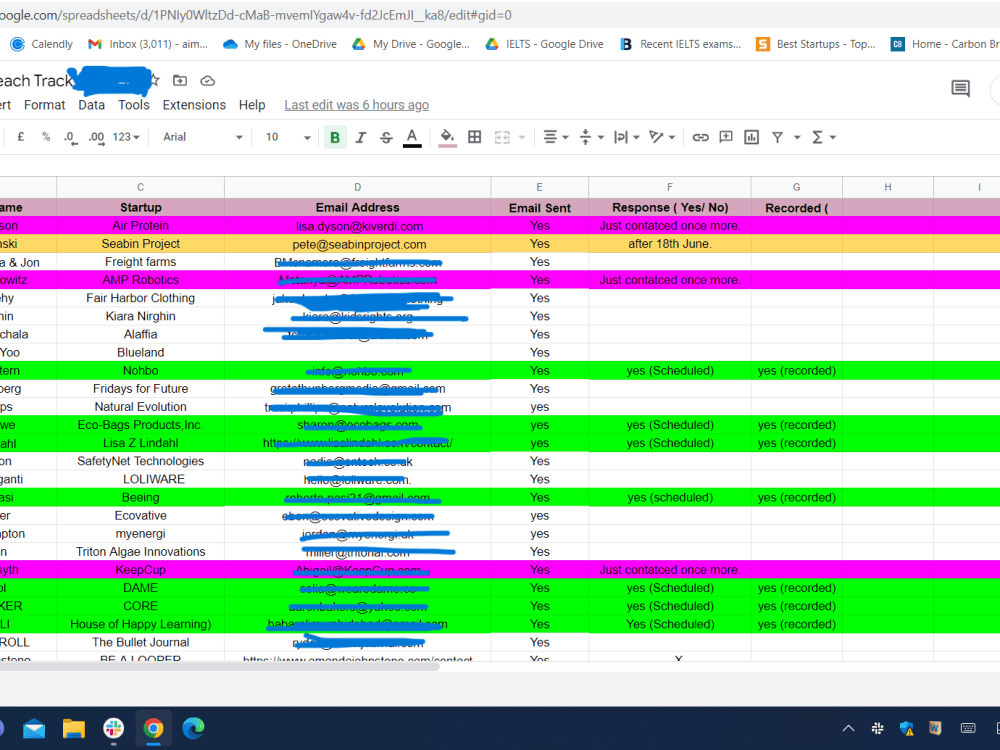1000x750 pixels.
Task: Click the browser address bar URL
Action: pos(256,15)
